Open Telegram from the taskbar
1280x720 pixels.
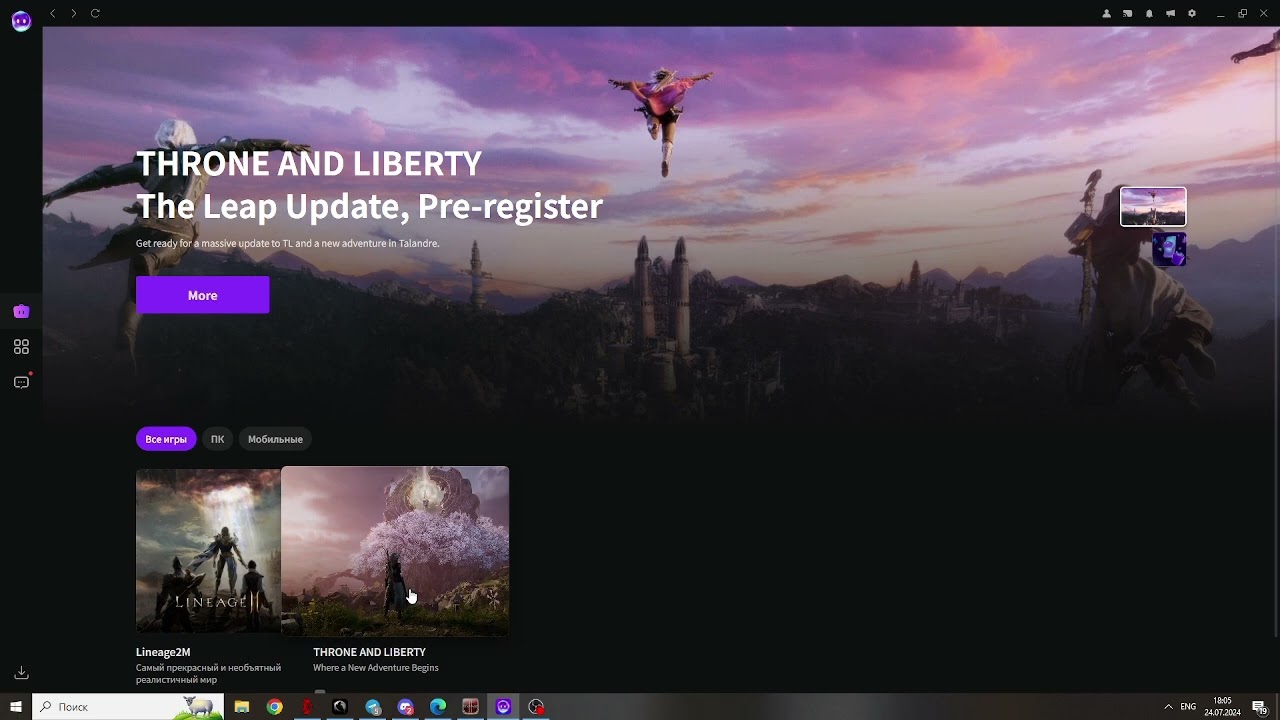[373, 707]
